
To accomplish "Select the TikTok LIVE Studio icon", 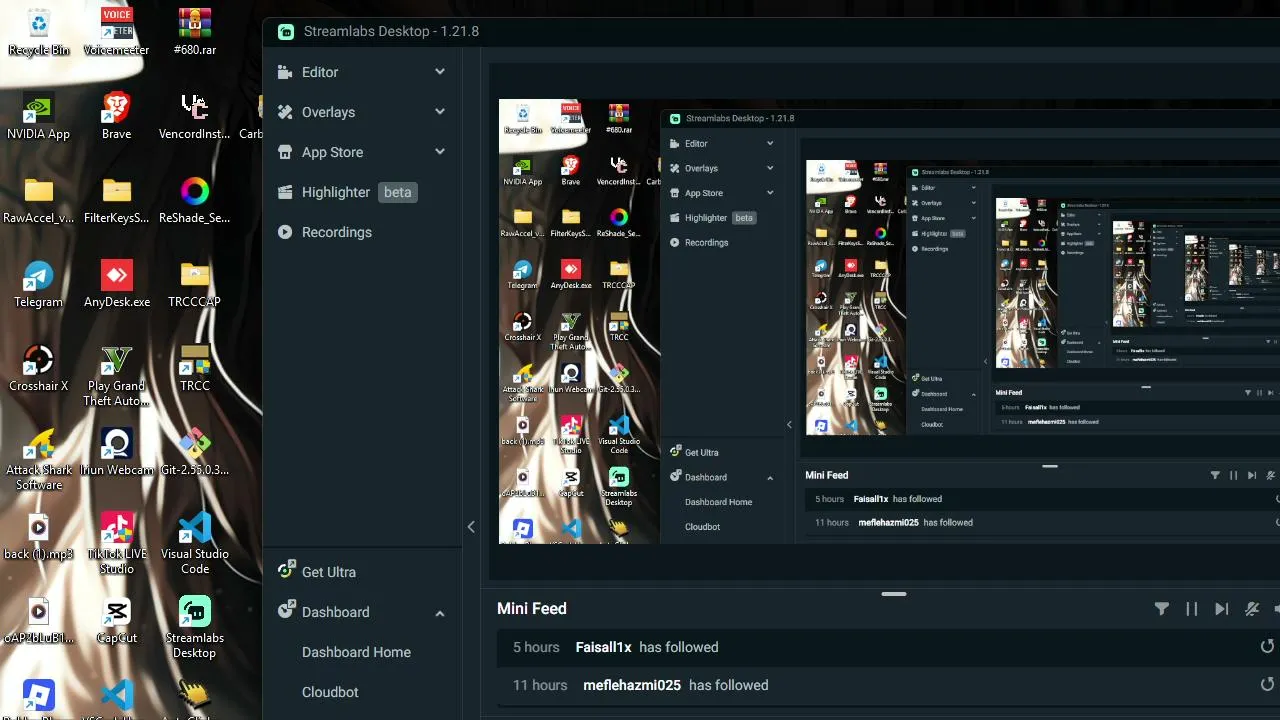I will tap(117, 543).
